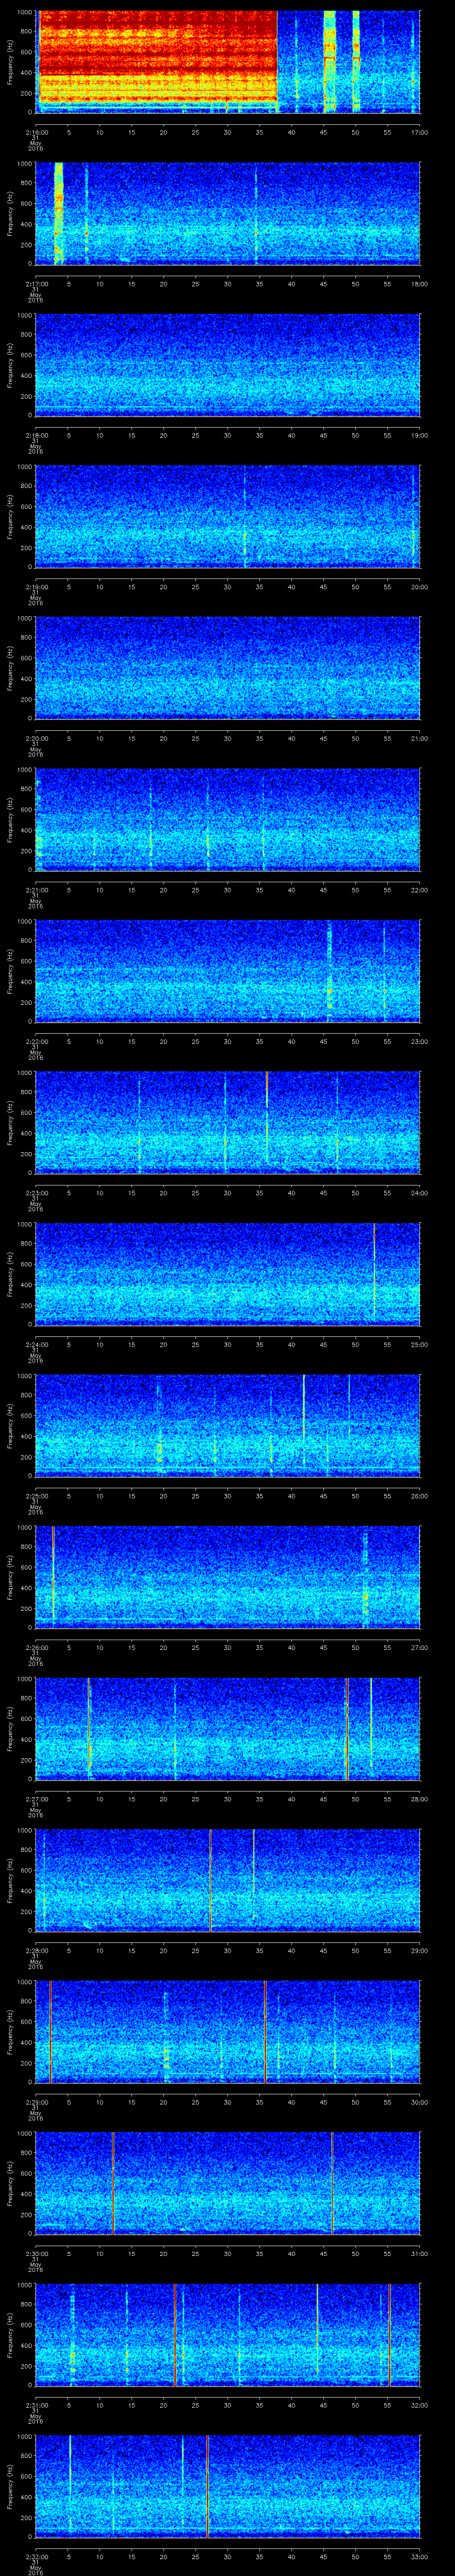Open the spectrogram panel starting at 2:23:00

228,1123
